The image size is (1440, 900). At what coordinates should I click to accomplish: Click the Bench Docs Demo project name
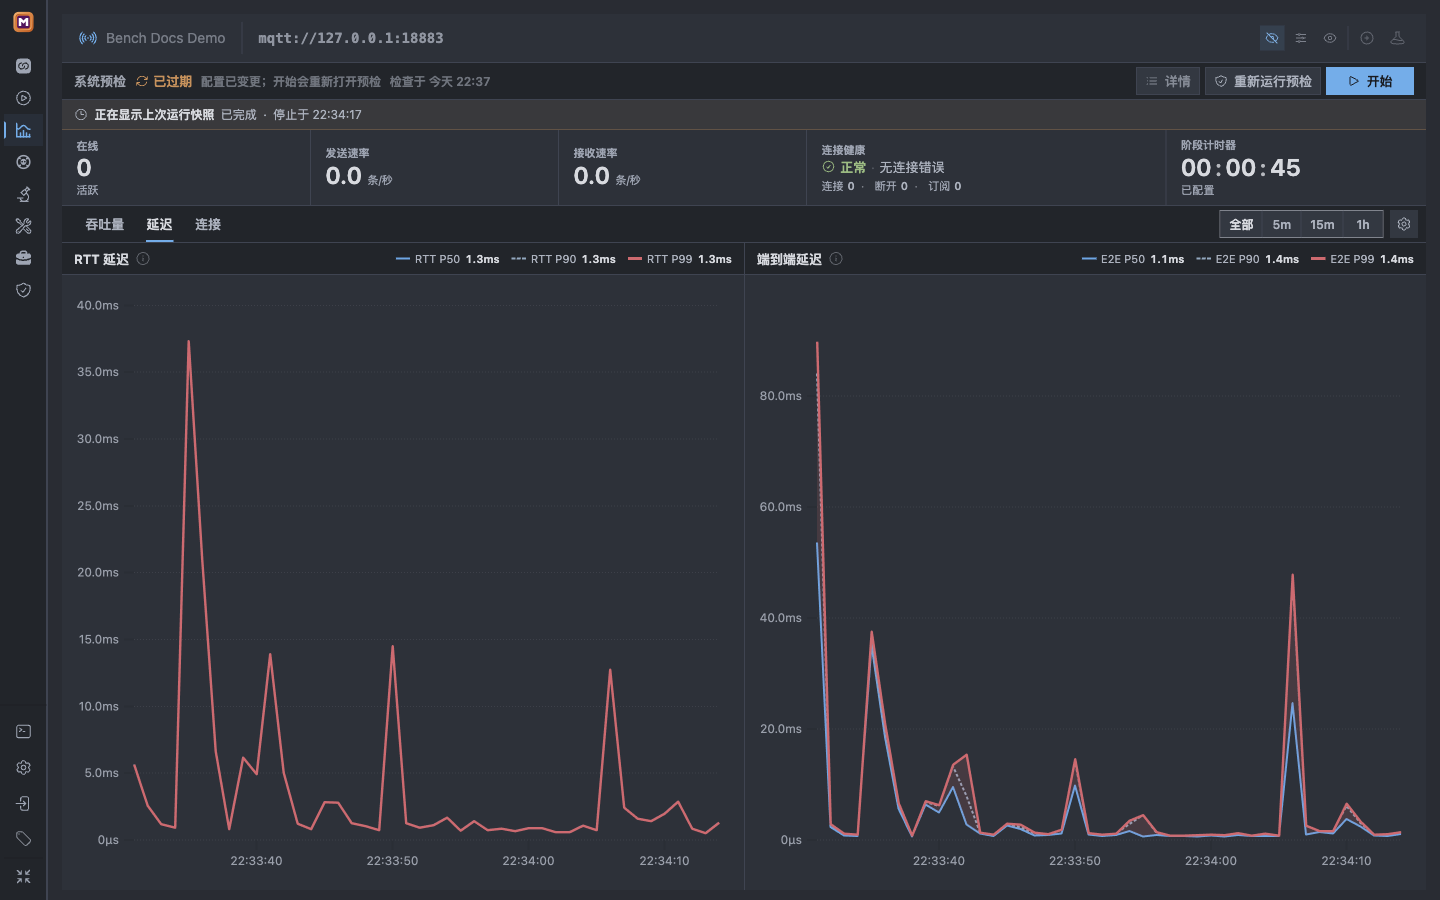point(166,38)
